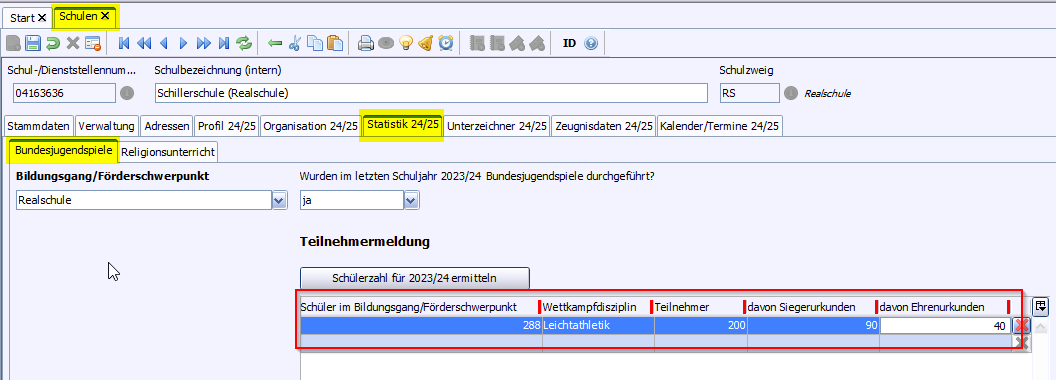This screenshot has height=380, width=1056.
Task: Click the blue help question mark icon
Action: point(591,44)
